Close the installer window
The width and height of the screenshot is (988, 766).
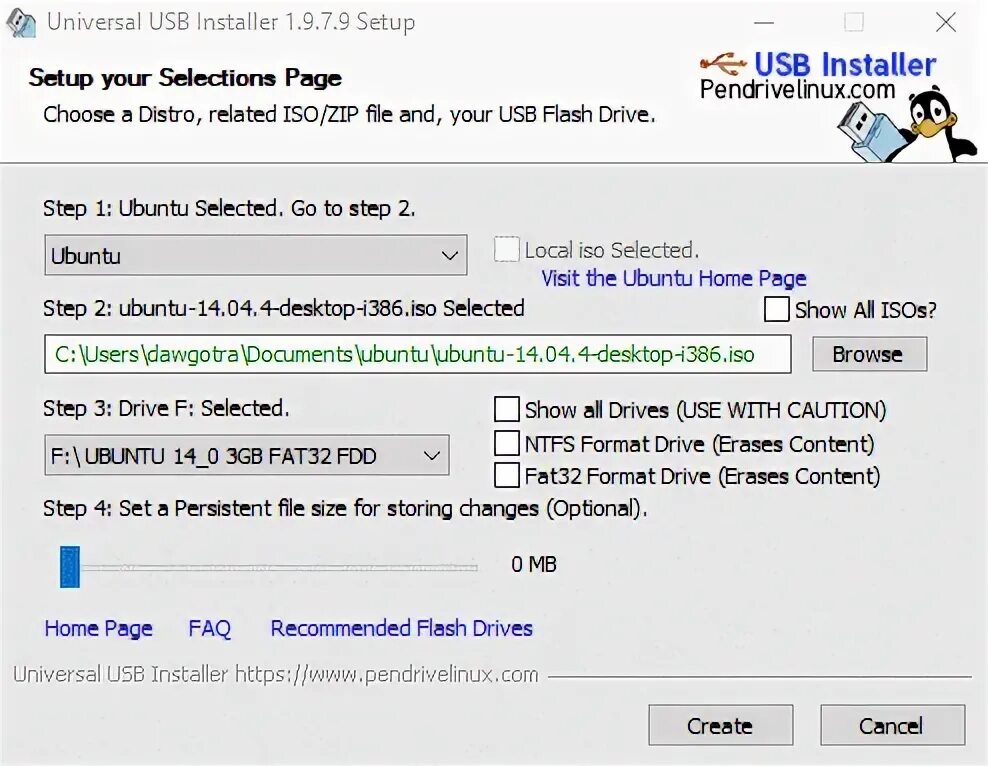pyautogui.click(x=945, y=23)
